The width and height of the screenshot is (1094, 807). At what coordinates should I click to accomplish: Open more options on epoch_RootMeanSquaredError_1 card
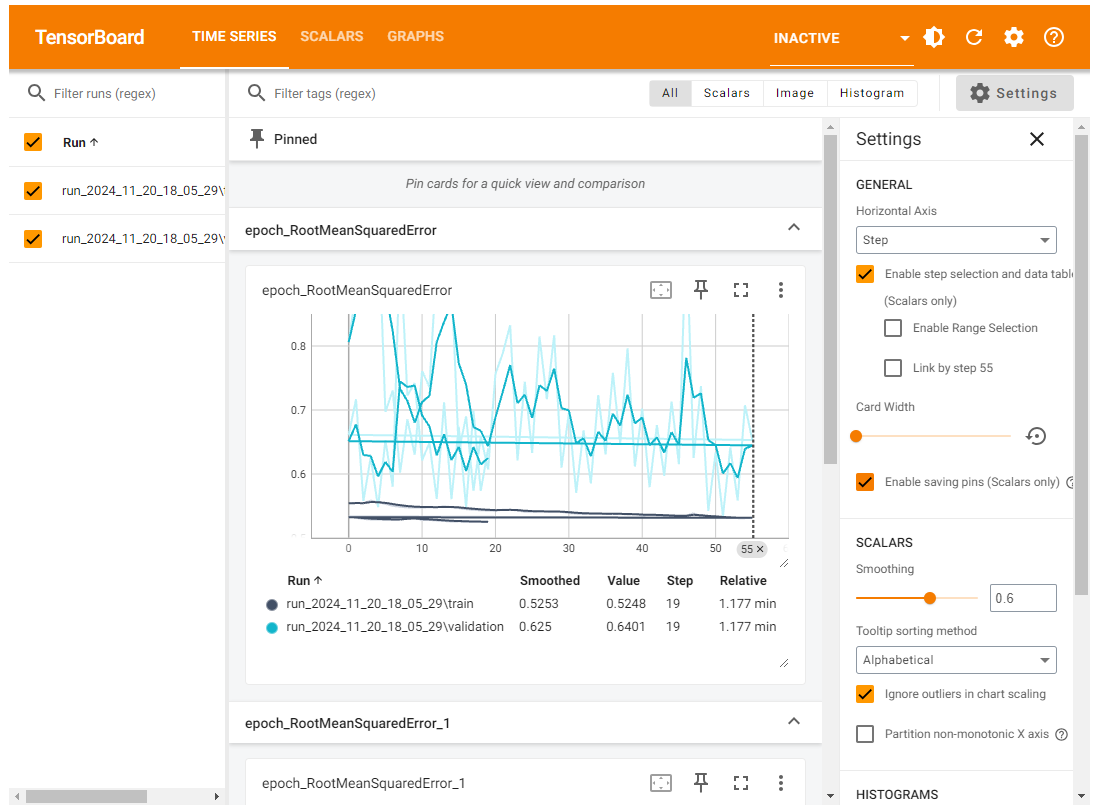781,783
